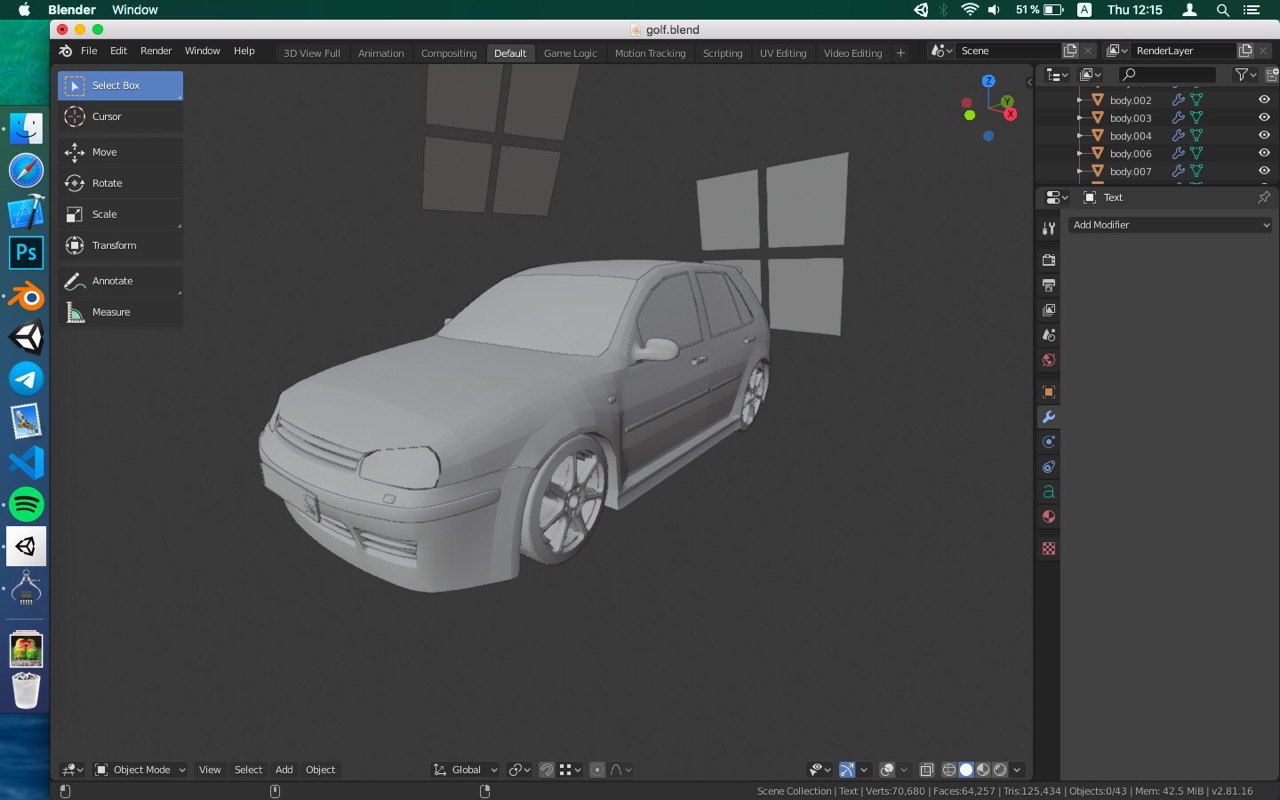Open the viewport Add menu
The image size is (1280, 800).
(284, 770)
